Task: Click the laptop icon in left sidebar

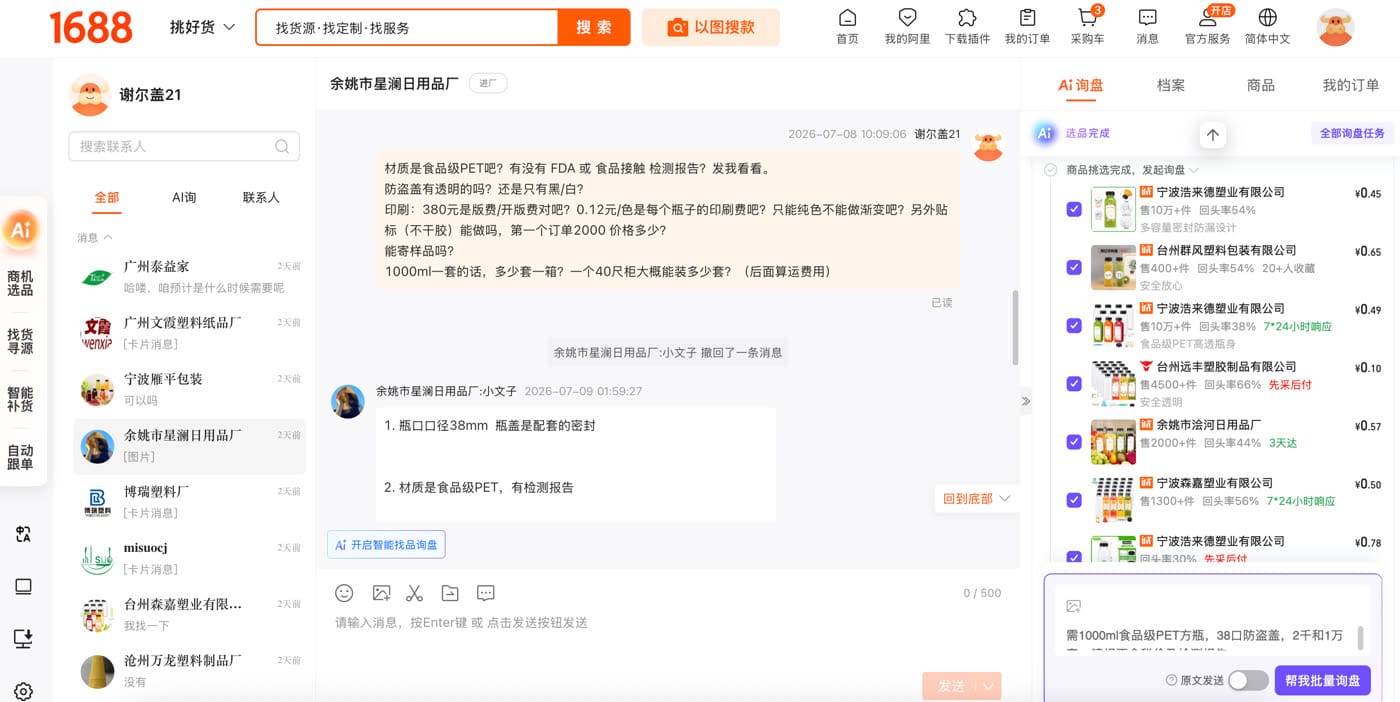Action: point(24,587)
